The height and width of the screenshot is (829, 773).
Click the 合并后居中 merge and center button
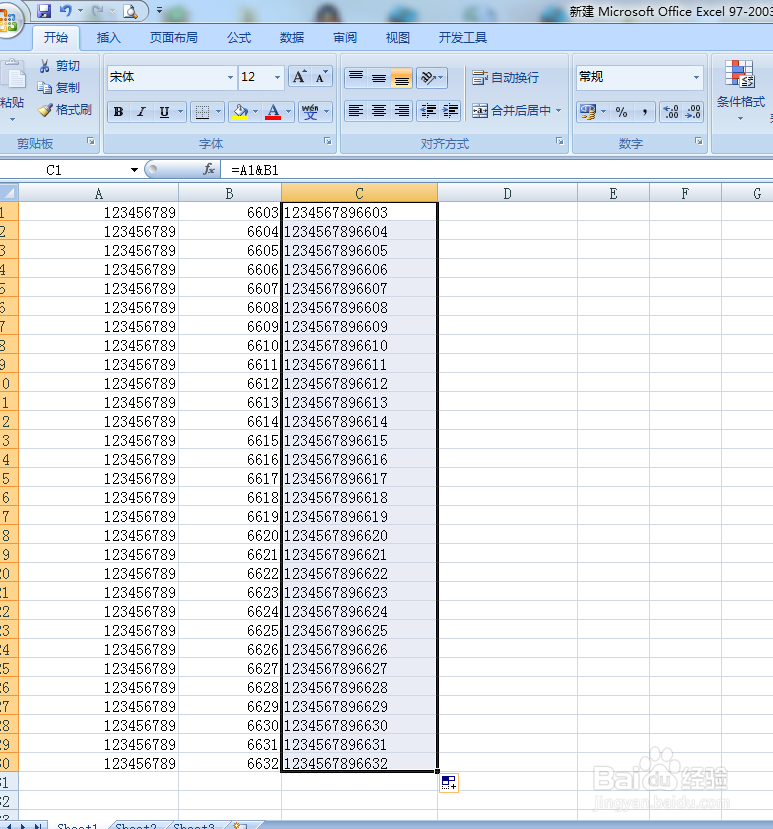coord(511,110)
